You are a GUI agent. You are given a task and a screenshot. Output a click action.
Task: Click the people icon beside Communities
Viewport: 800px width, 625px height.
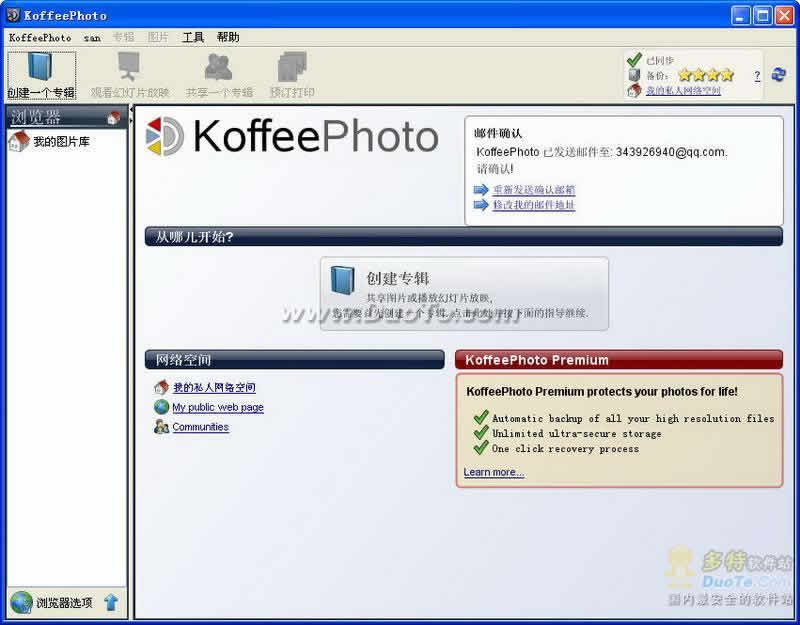click(161, 427)
